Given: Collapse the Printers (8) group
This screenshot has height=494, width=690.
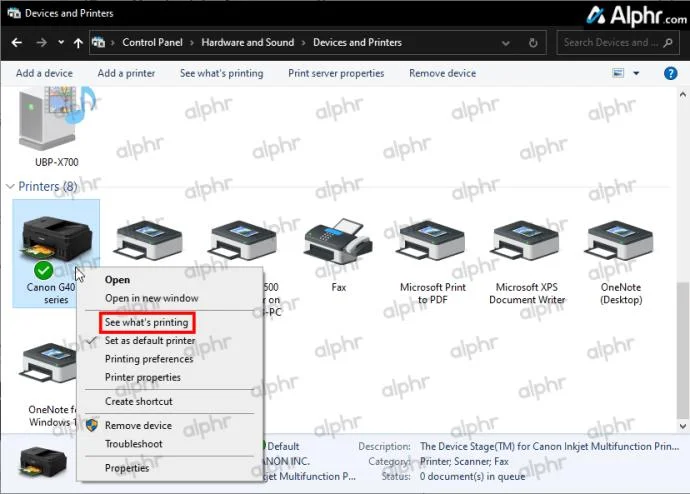Looking at the screenshot, I should (10, 187).
